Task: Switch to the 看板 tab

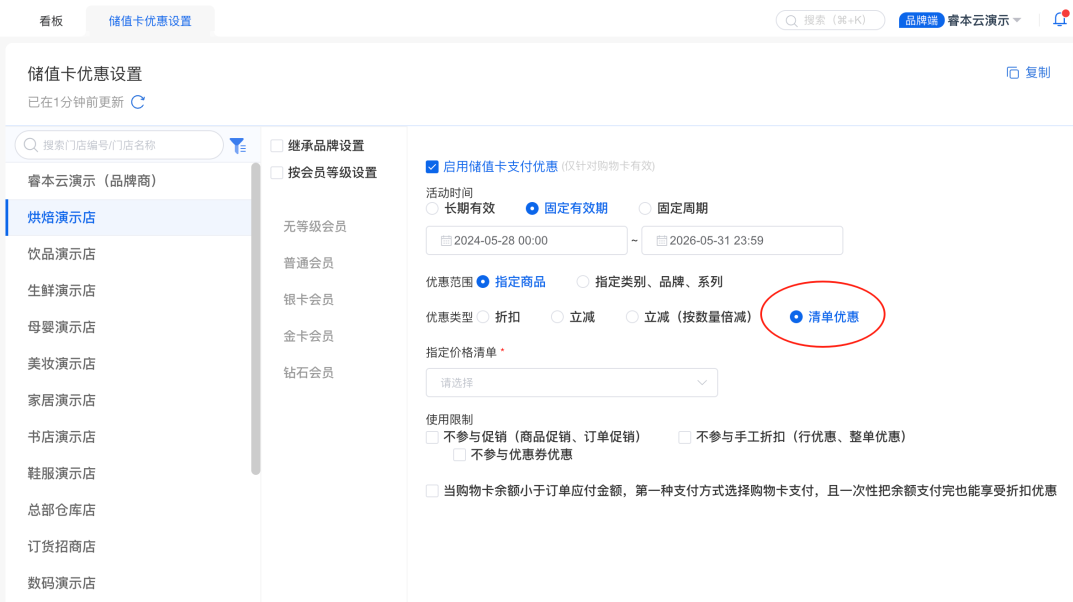Action: click(51, 20)
